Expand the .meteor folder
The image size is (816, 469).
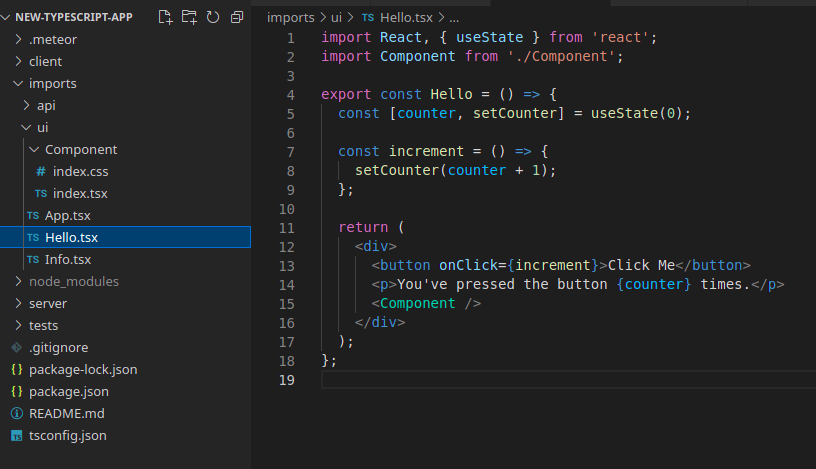tap(18, 39)
